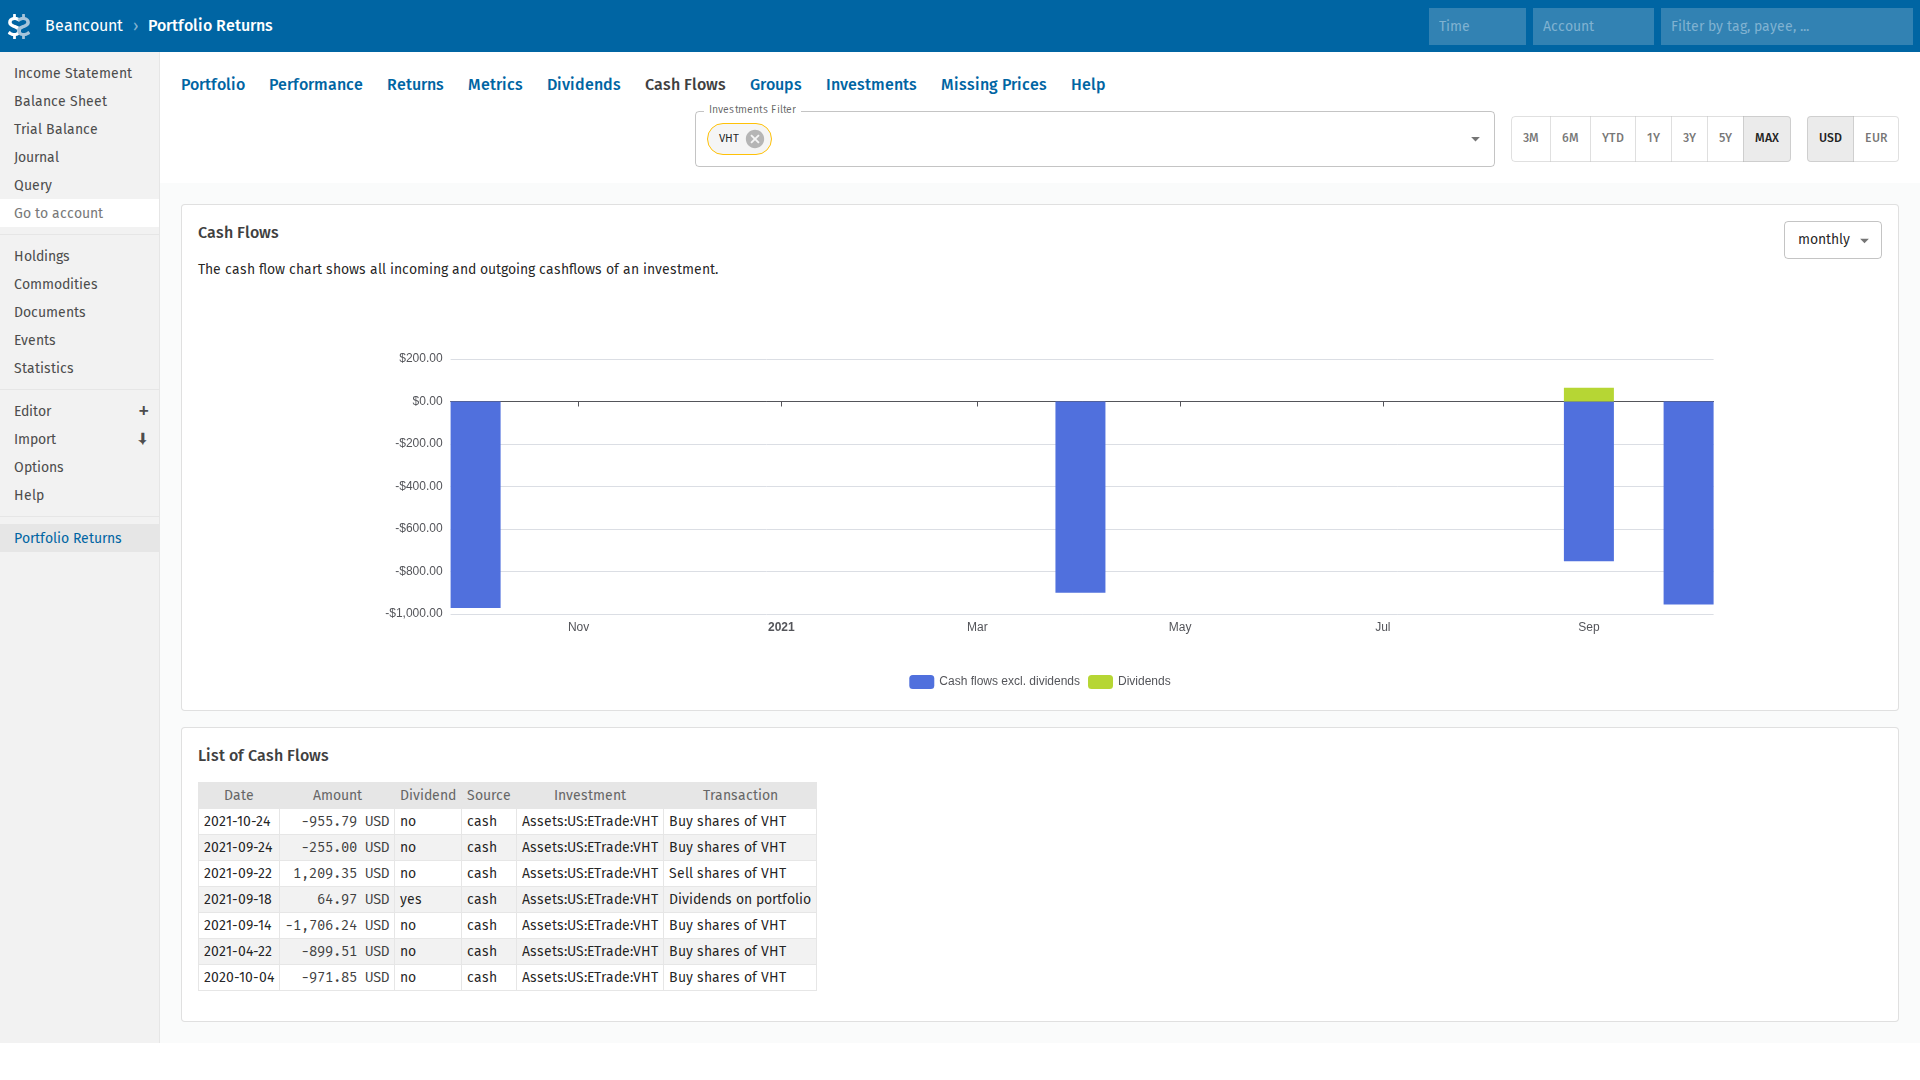The image size is (1920, 1080).
Task: Open Balance Sheet in sidebar
Action: (60, 101)
